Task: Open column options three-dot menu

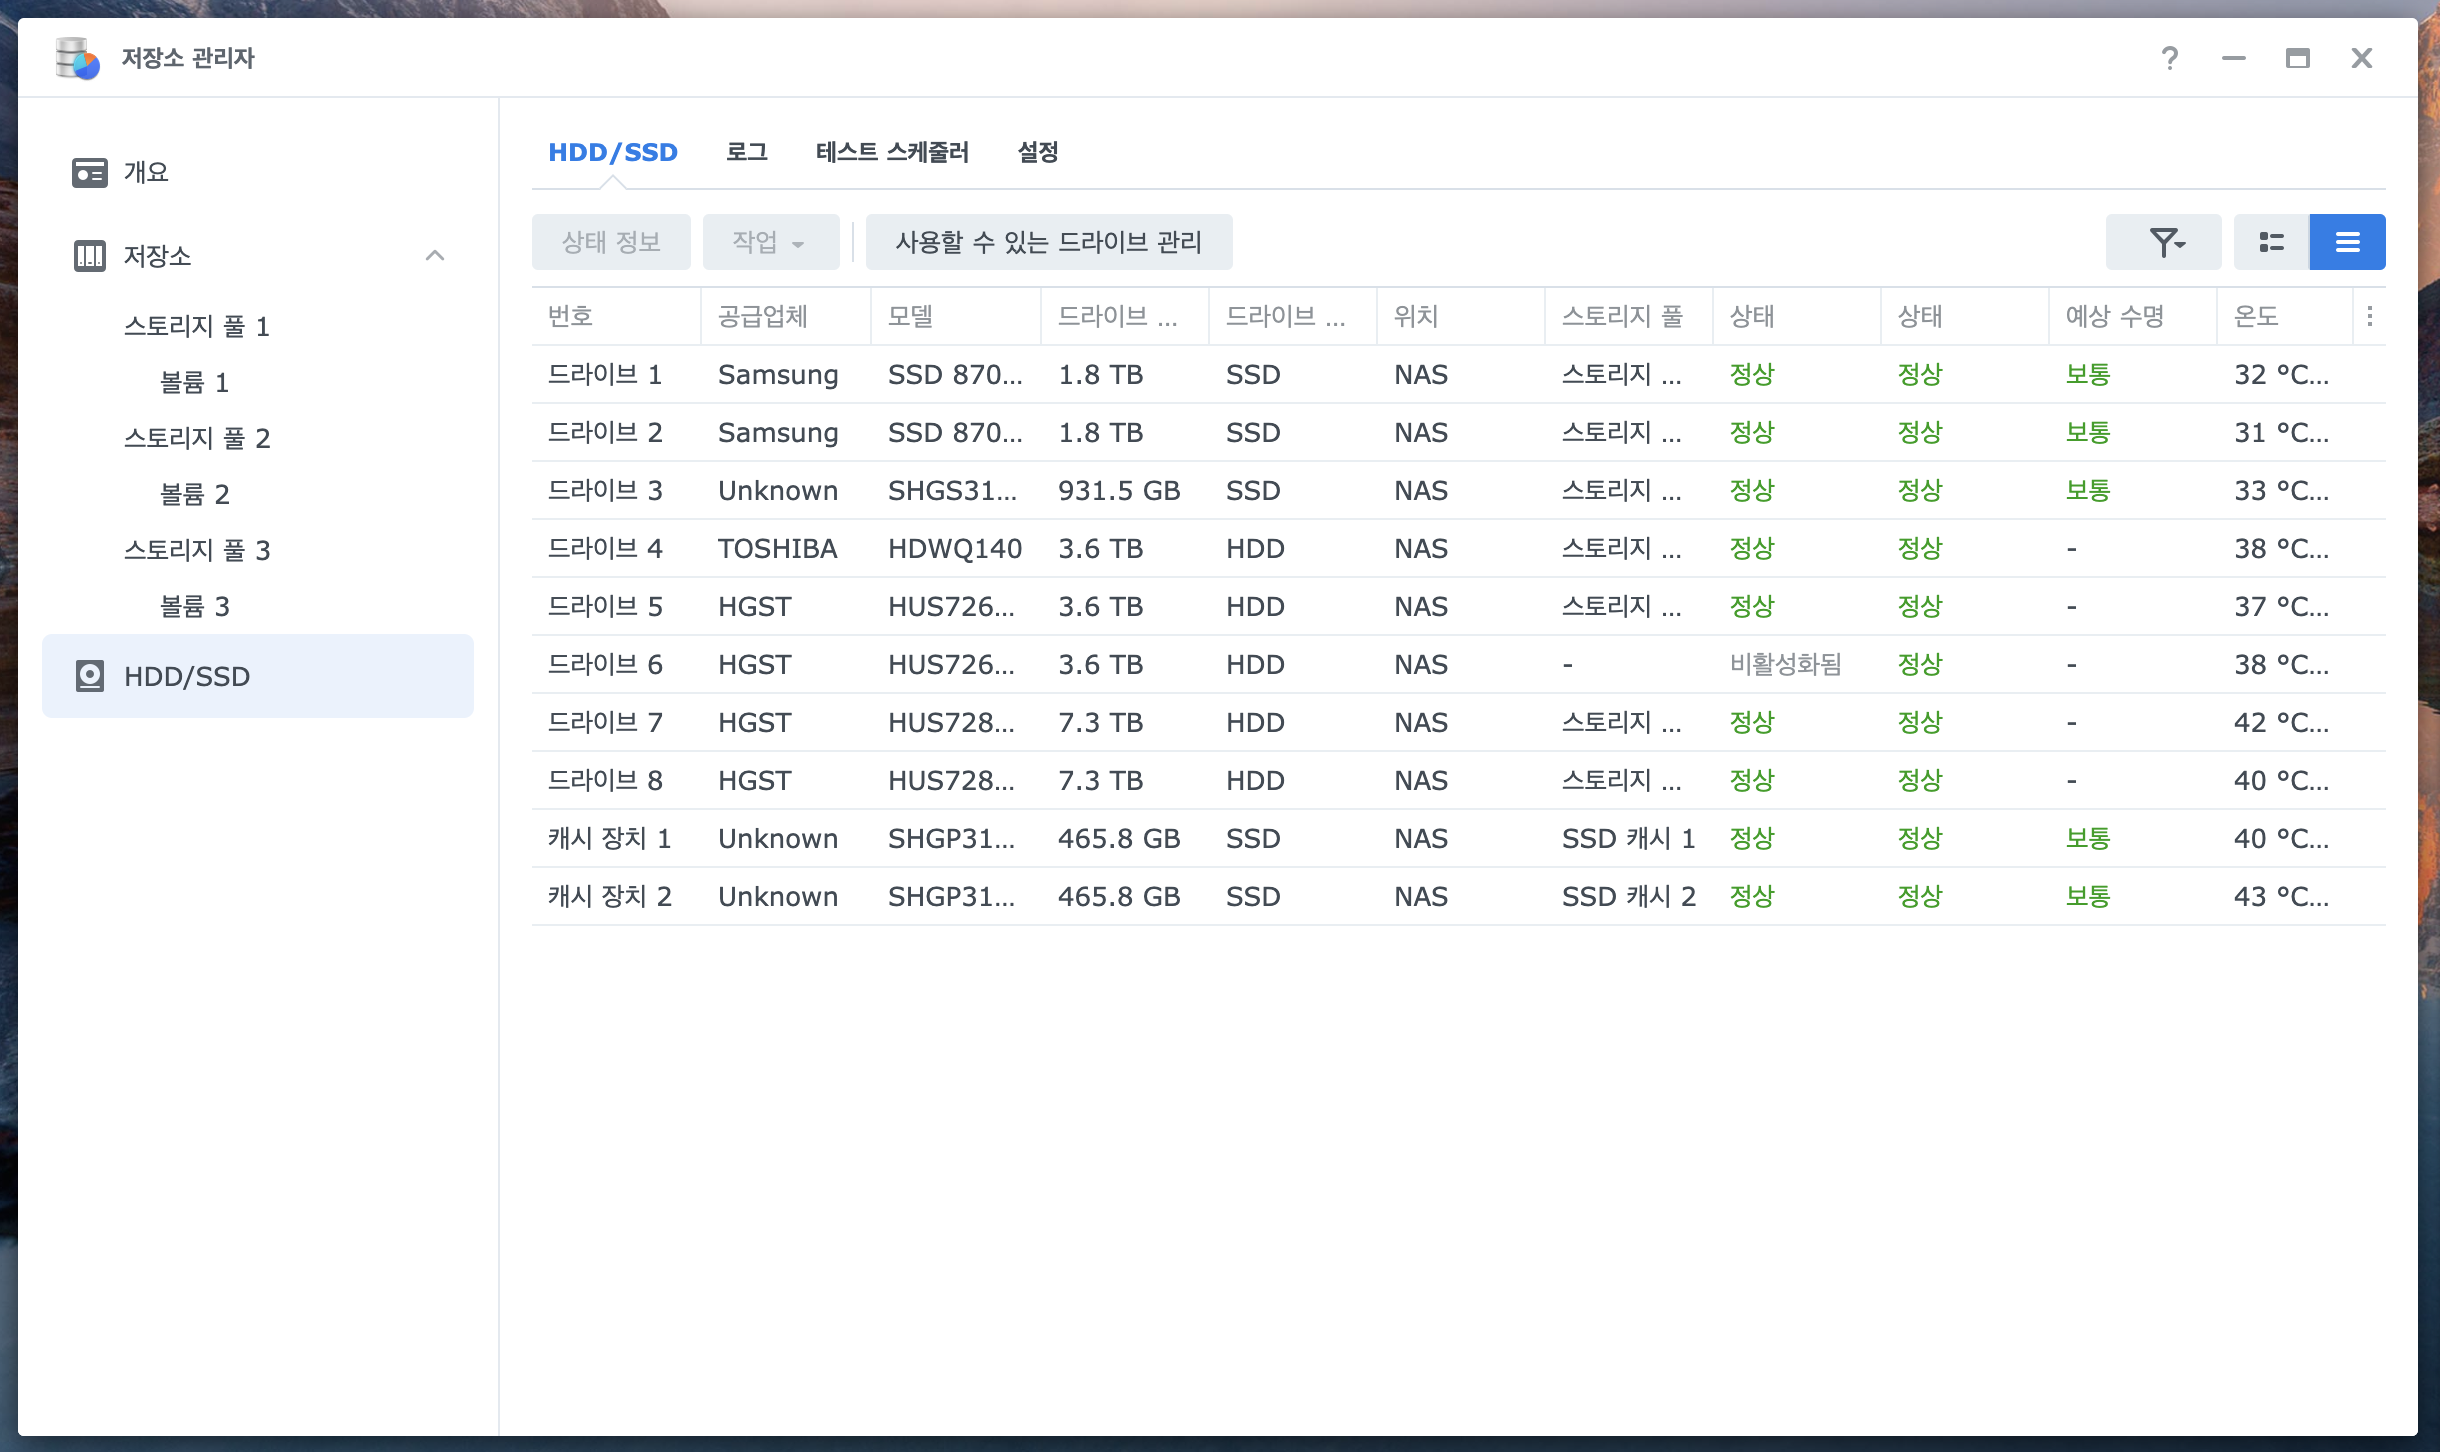Action: tap(2369, 316)
